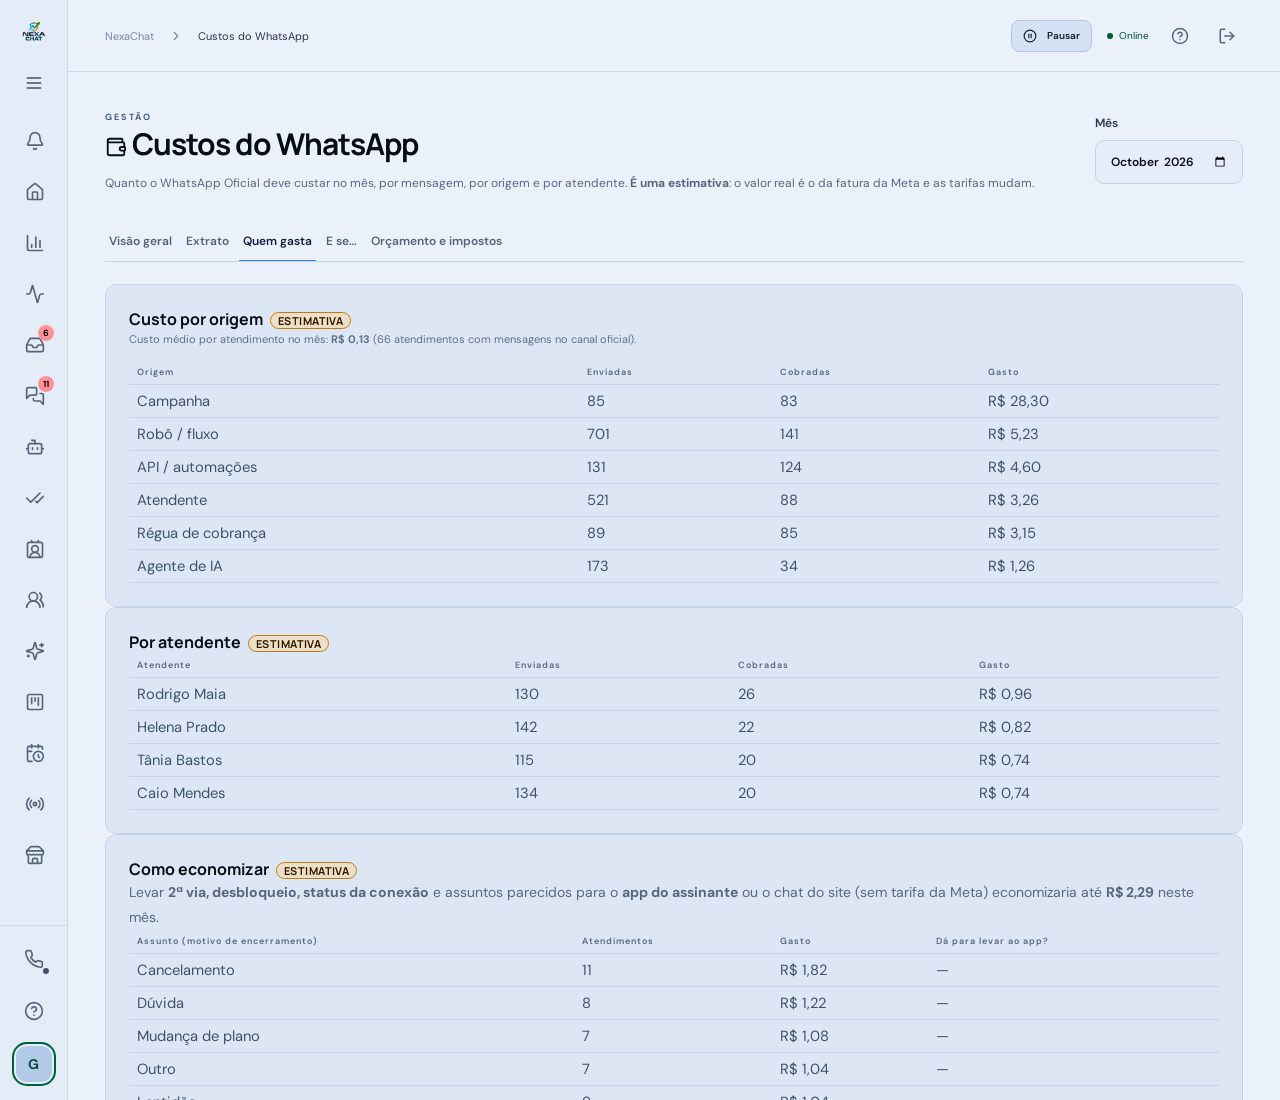Select the Quem gasta tab
1280x1100 pixels.
click(x=277, y=241)
